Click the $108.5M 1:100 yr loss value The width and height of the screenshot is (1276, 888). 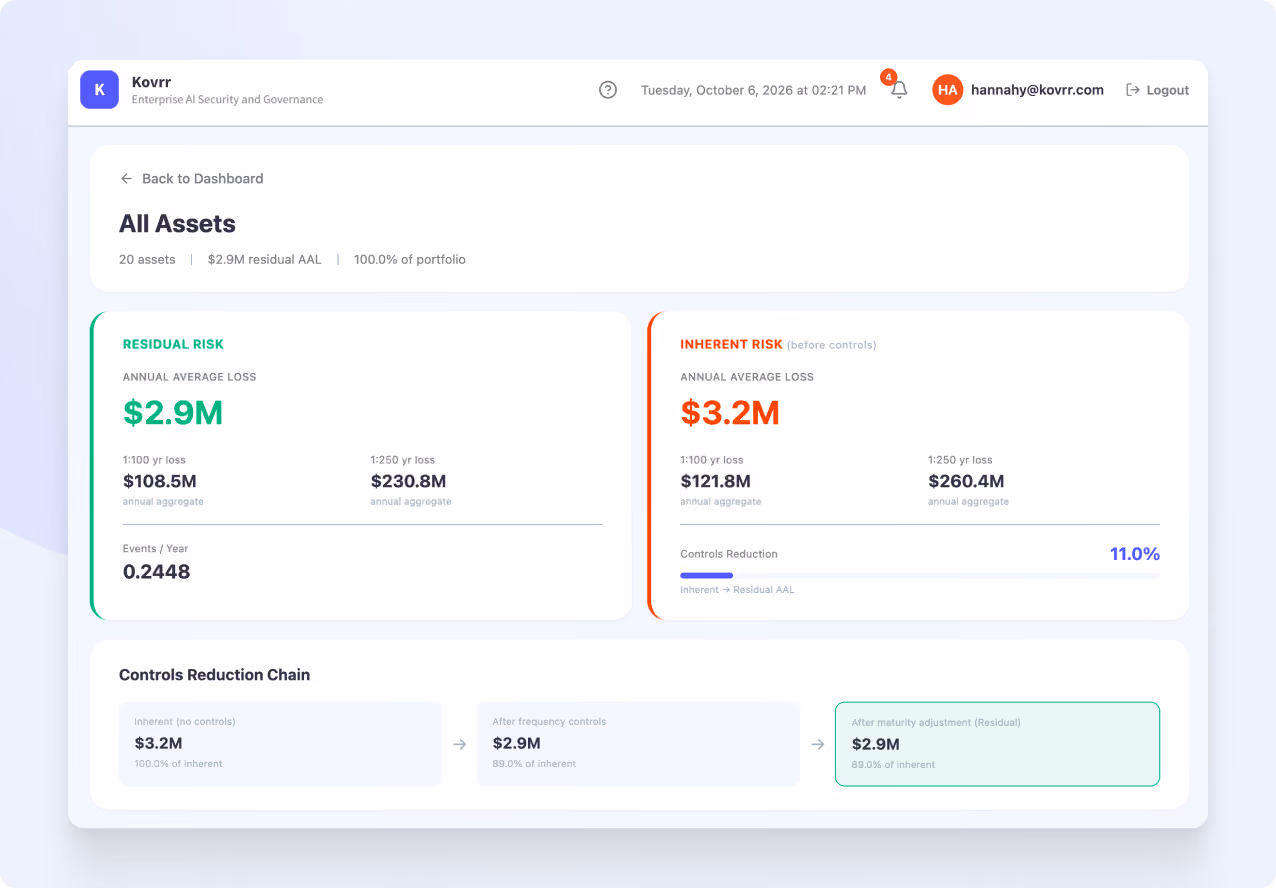[x=160, y=481]
